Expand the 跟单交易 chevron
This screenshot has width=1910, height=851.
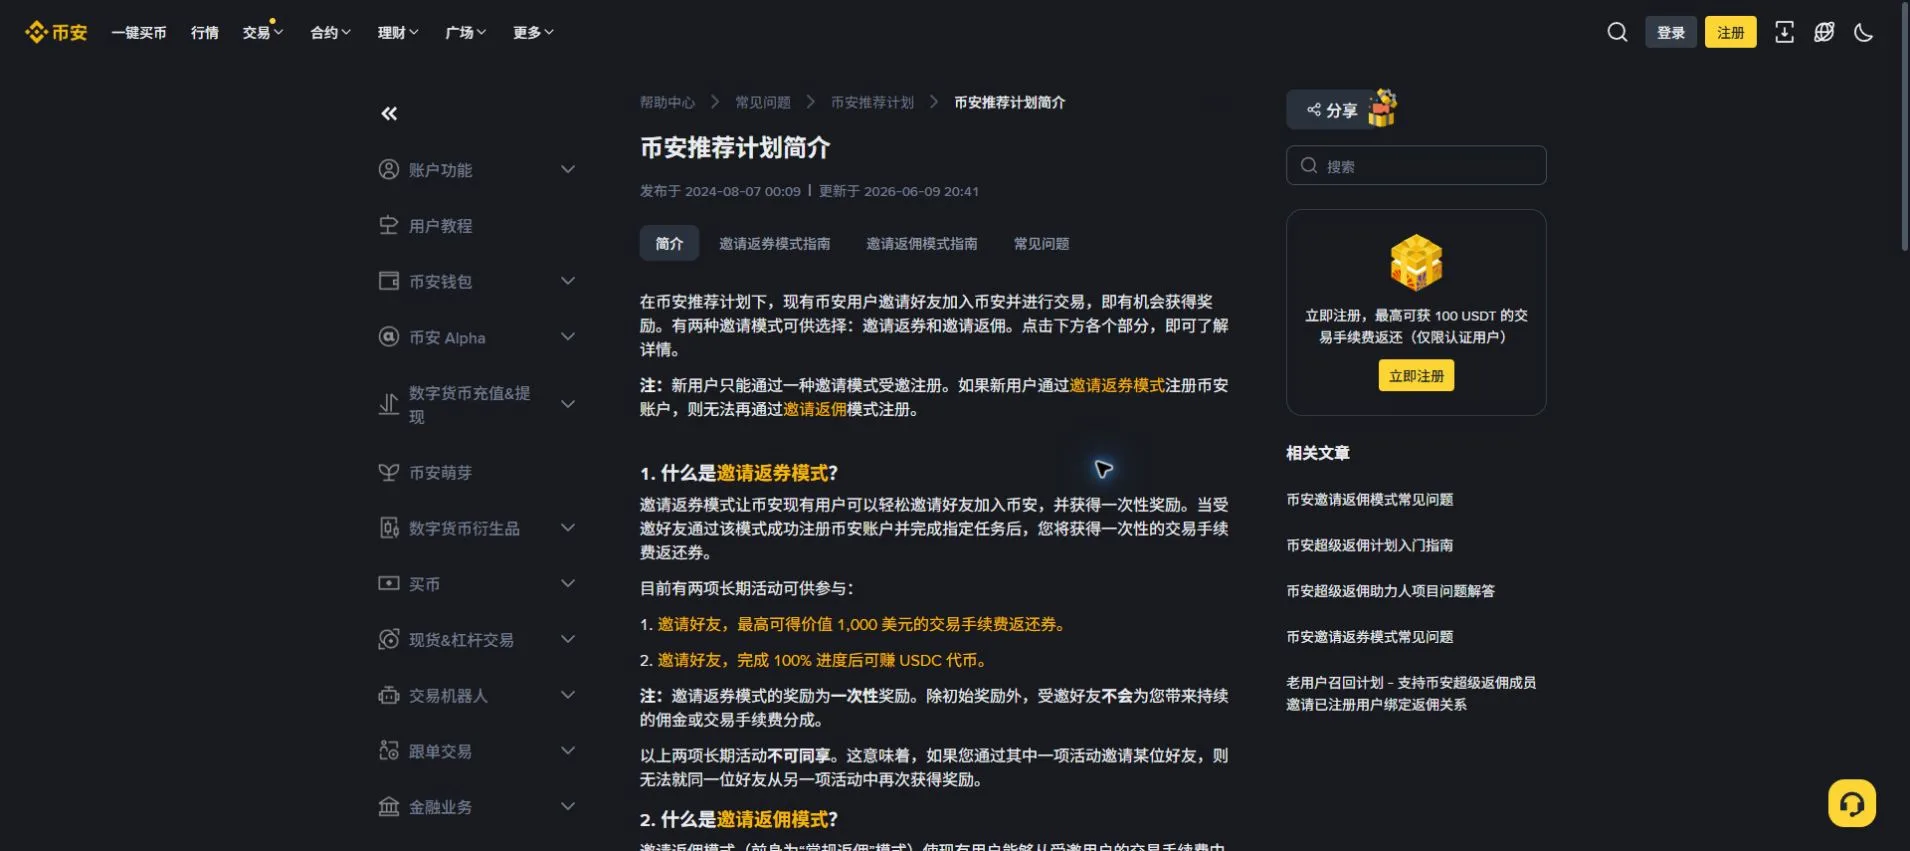568,751
